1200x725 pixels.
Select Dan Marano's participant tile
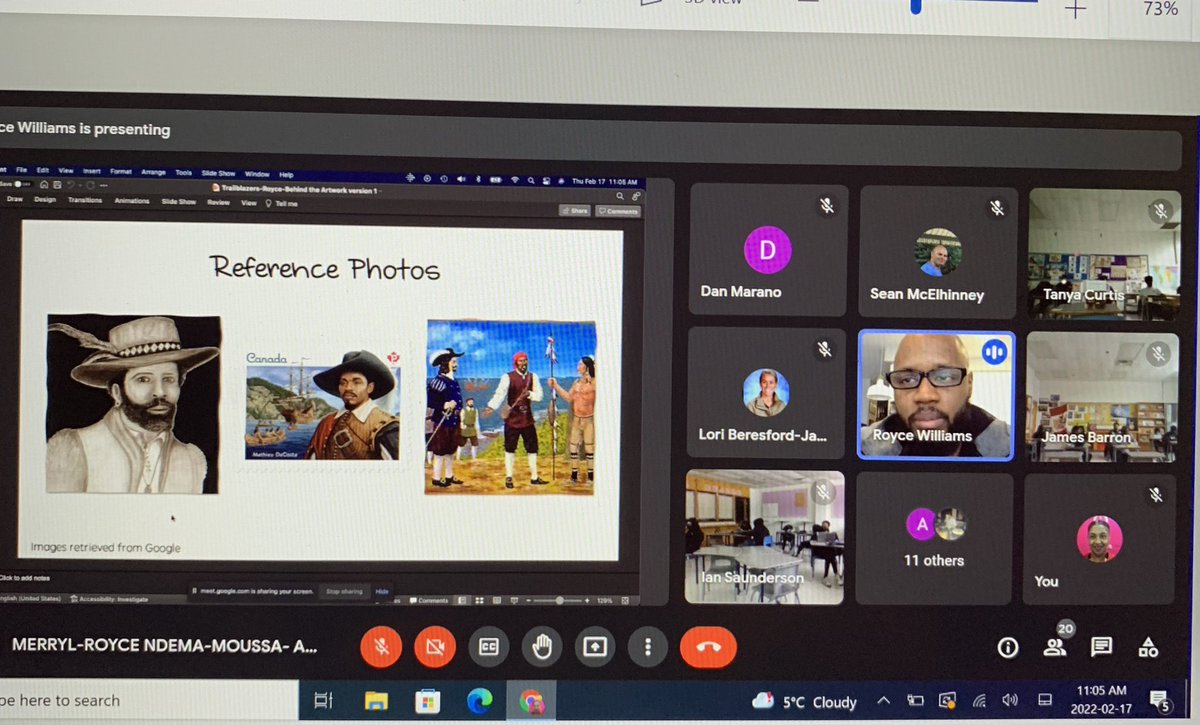click(767, 251)
